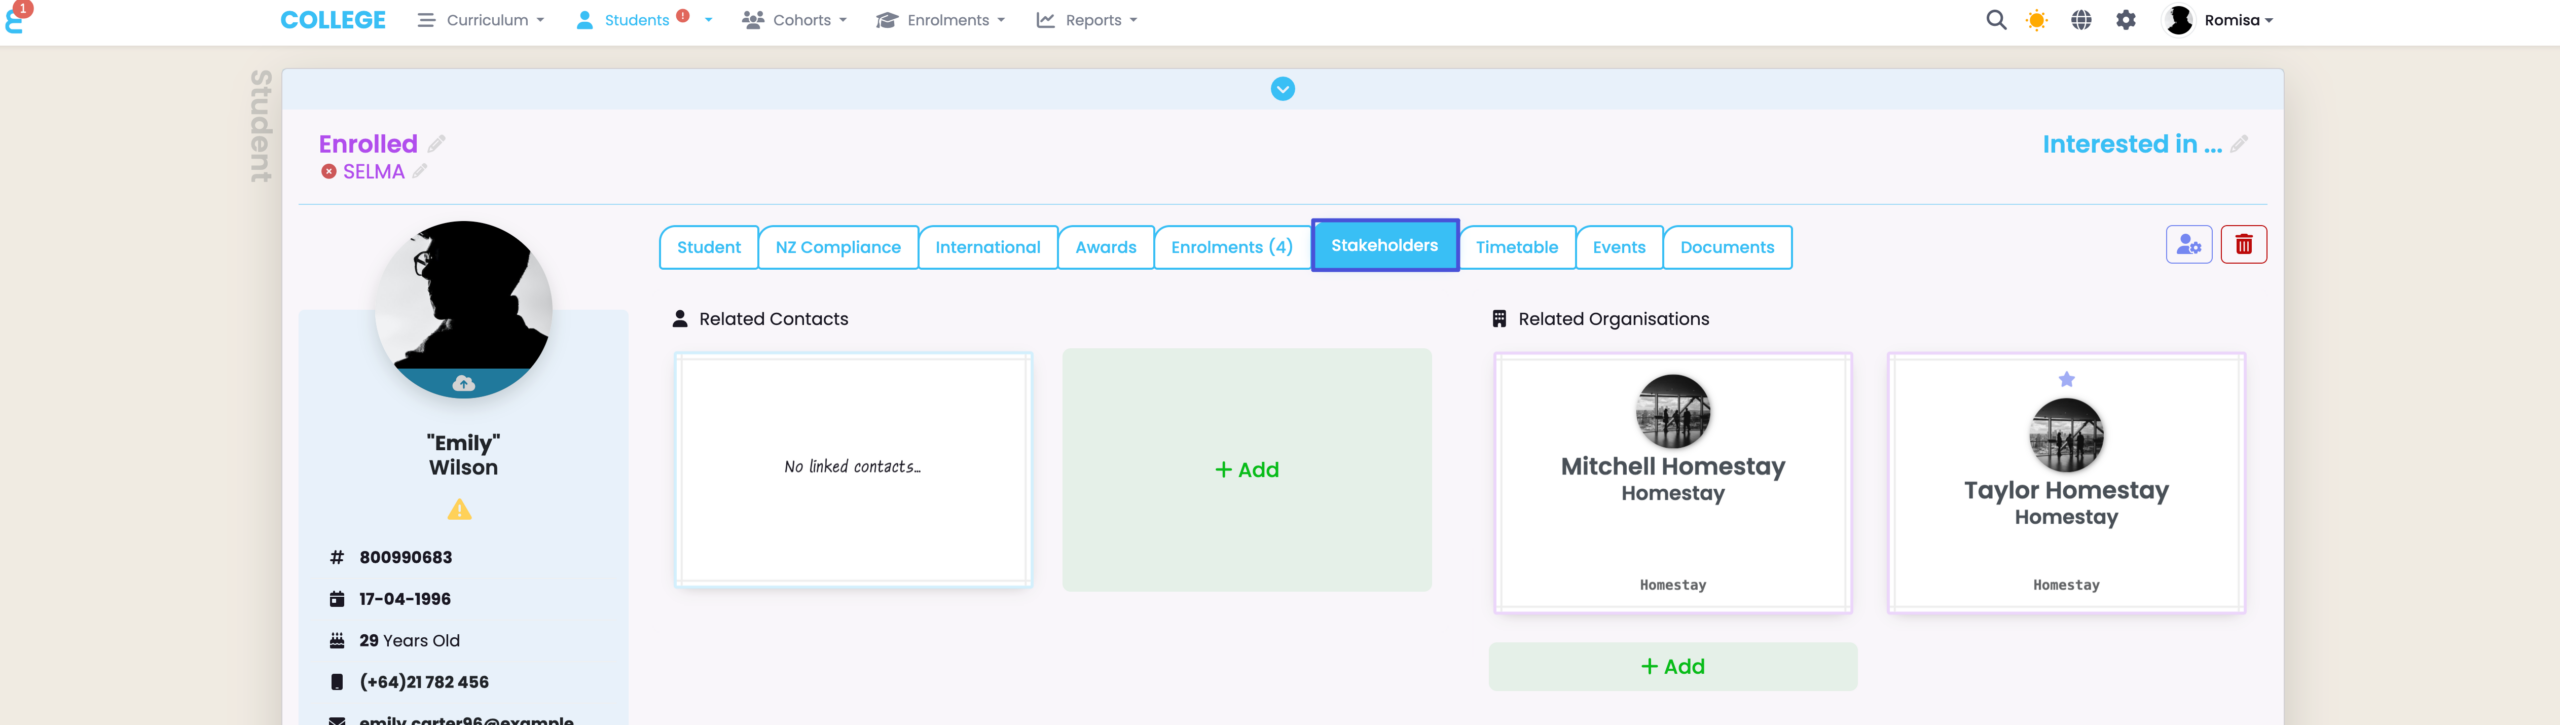
Task: Toggle the star on Taylor Homestay
Action: coord(2066,379)
